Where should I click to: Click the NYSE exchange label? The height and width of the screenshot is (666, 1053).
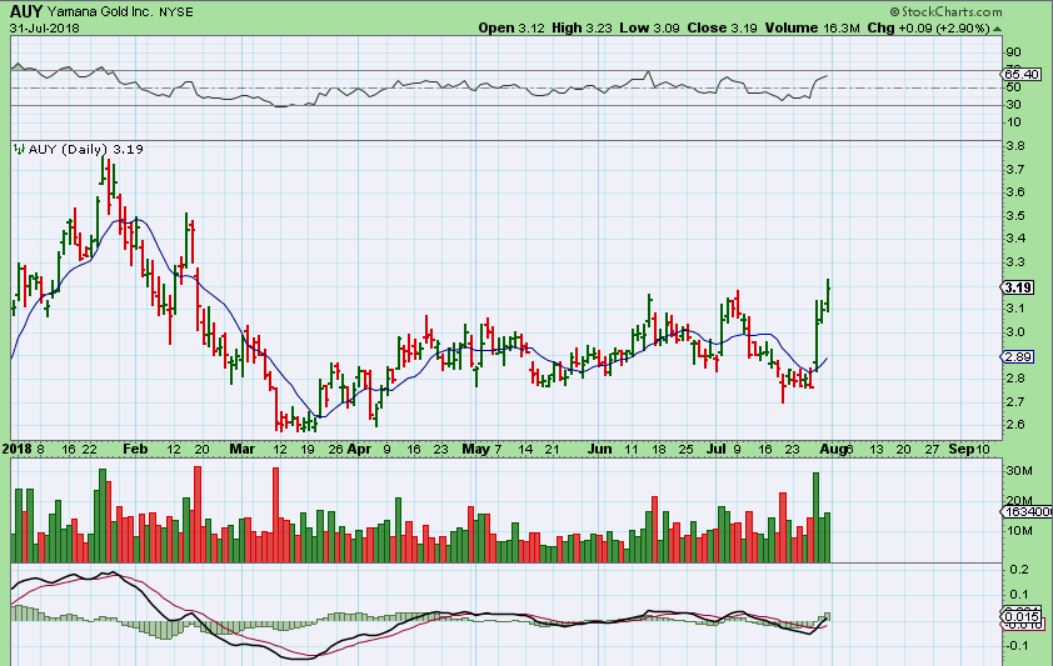(176, 12)
